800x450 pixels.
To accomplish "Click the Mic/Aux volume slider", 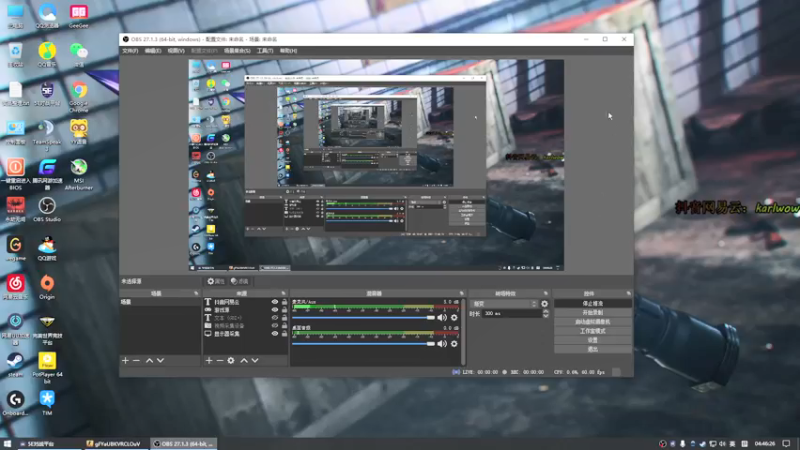I will pos(363,317).
